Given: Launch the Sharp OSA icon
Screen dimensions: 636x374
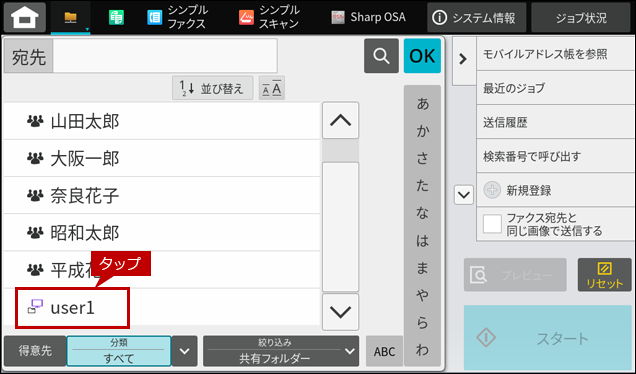Looking at the screenshot, I should pyautogui.click(x=338, y=17).
